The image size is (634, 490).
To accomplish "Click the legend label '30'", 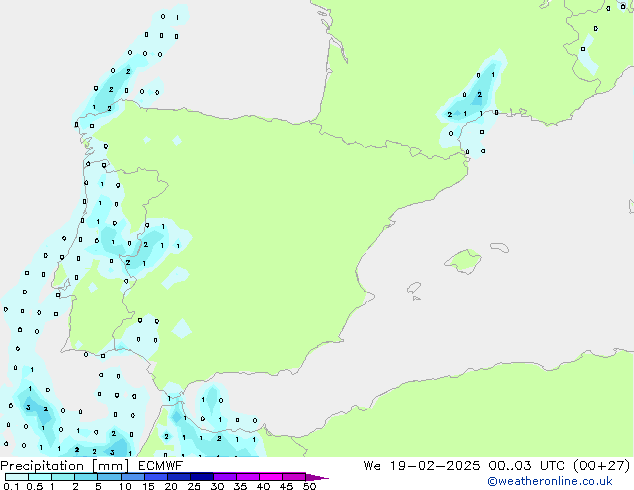I will tap(217, 486).
